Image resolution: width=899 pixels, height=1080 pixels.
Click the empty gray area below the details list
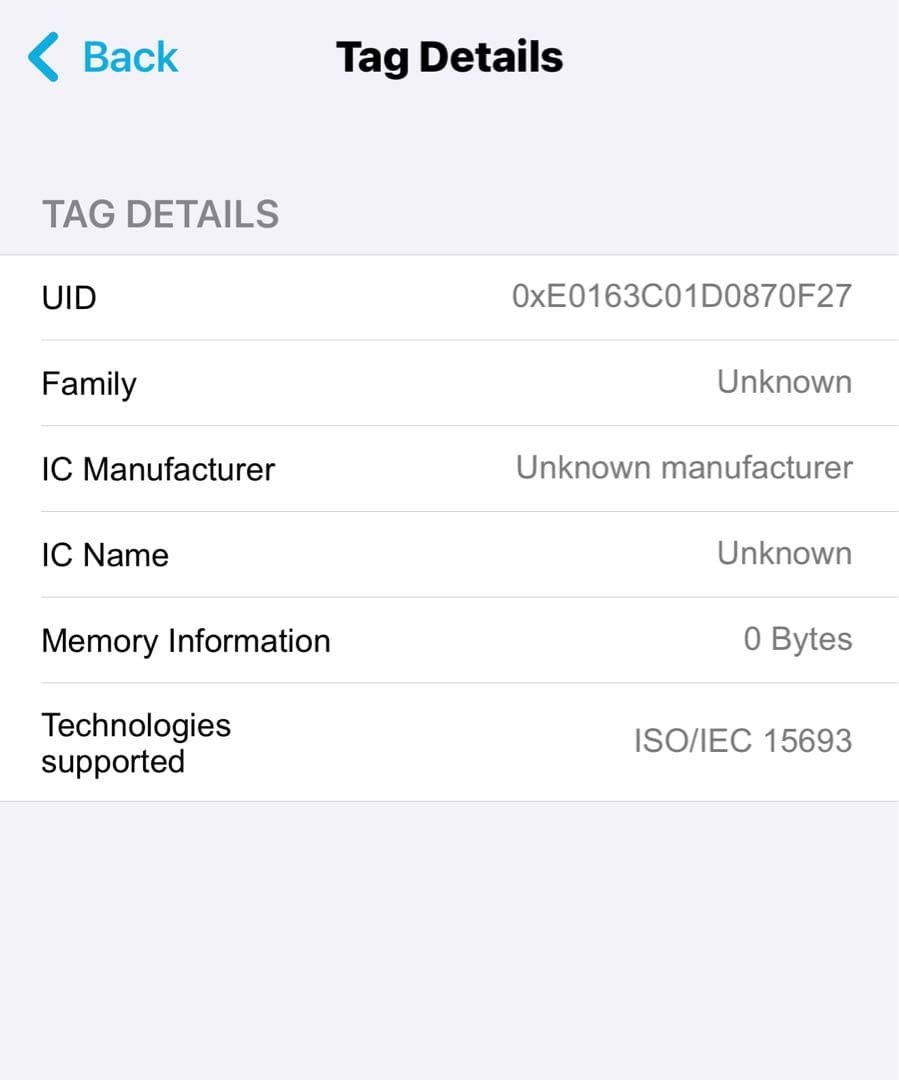[449, 940]
